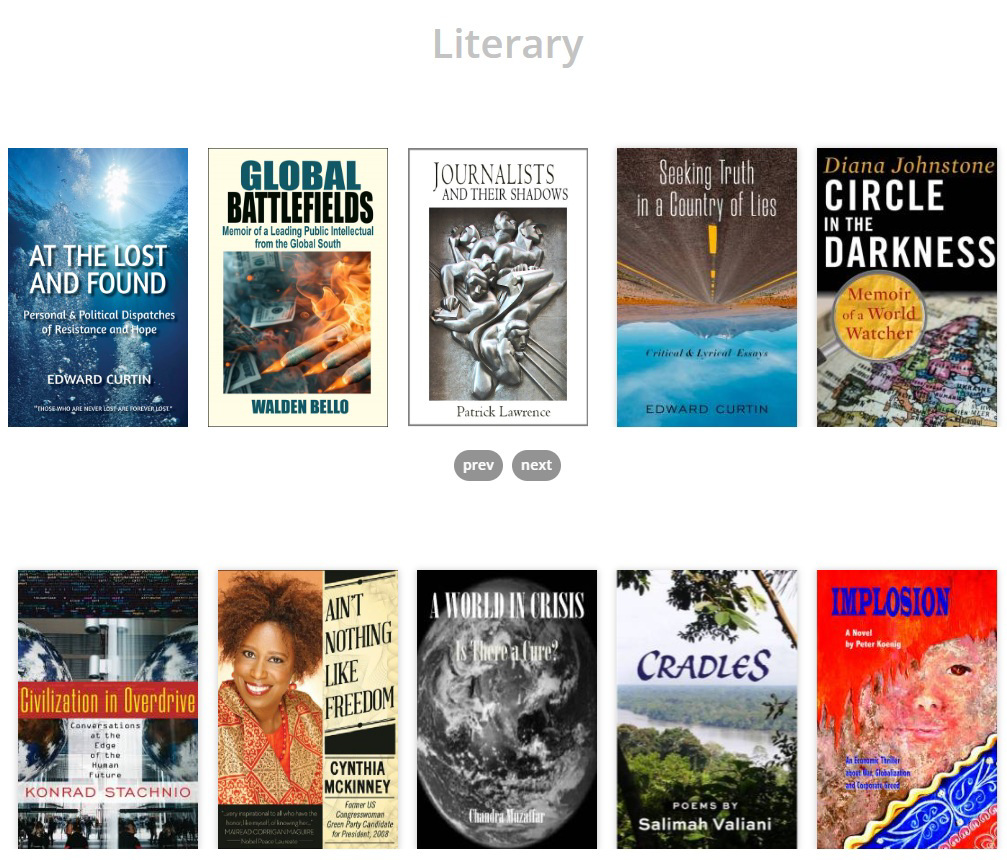Click the next carousel button
The image size is (1007, 860).
(536, 465)
